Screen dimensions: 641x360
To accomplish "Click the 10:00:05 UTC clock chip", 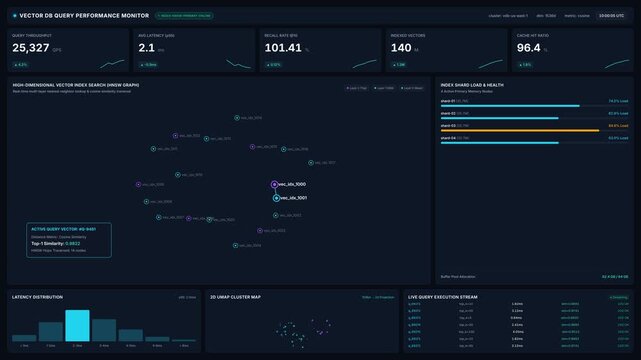I will tap(612, 16).
